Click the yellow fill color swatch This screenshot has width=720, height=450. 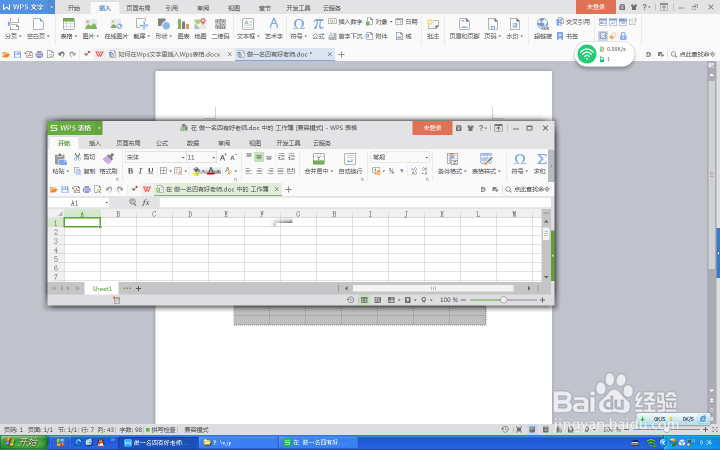click(197, 171)
